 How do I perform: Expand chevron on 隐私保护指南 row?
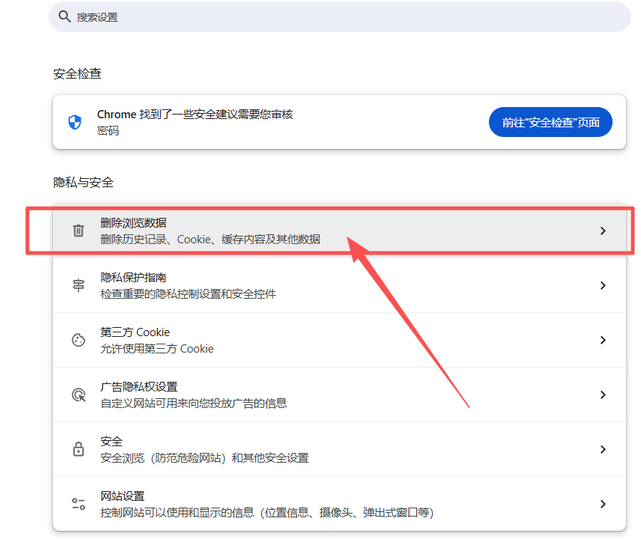coord(603,285)
